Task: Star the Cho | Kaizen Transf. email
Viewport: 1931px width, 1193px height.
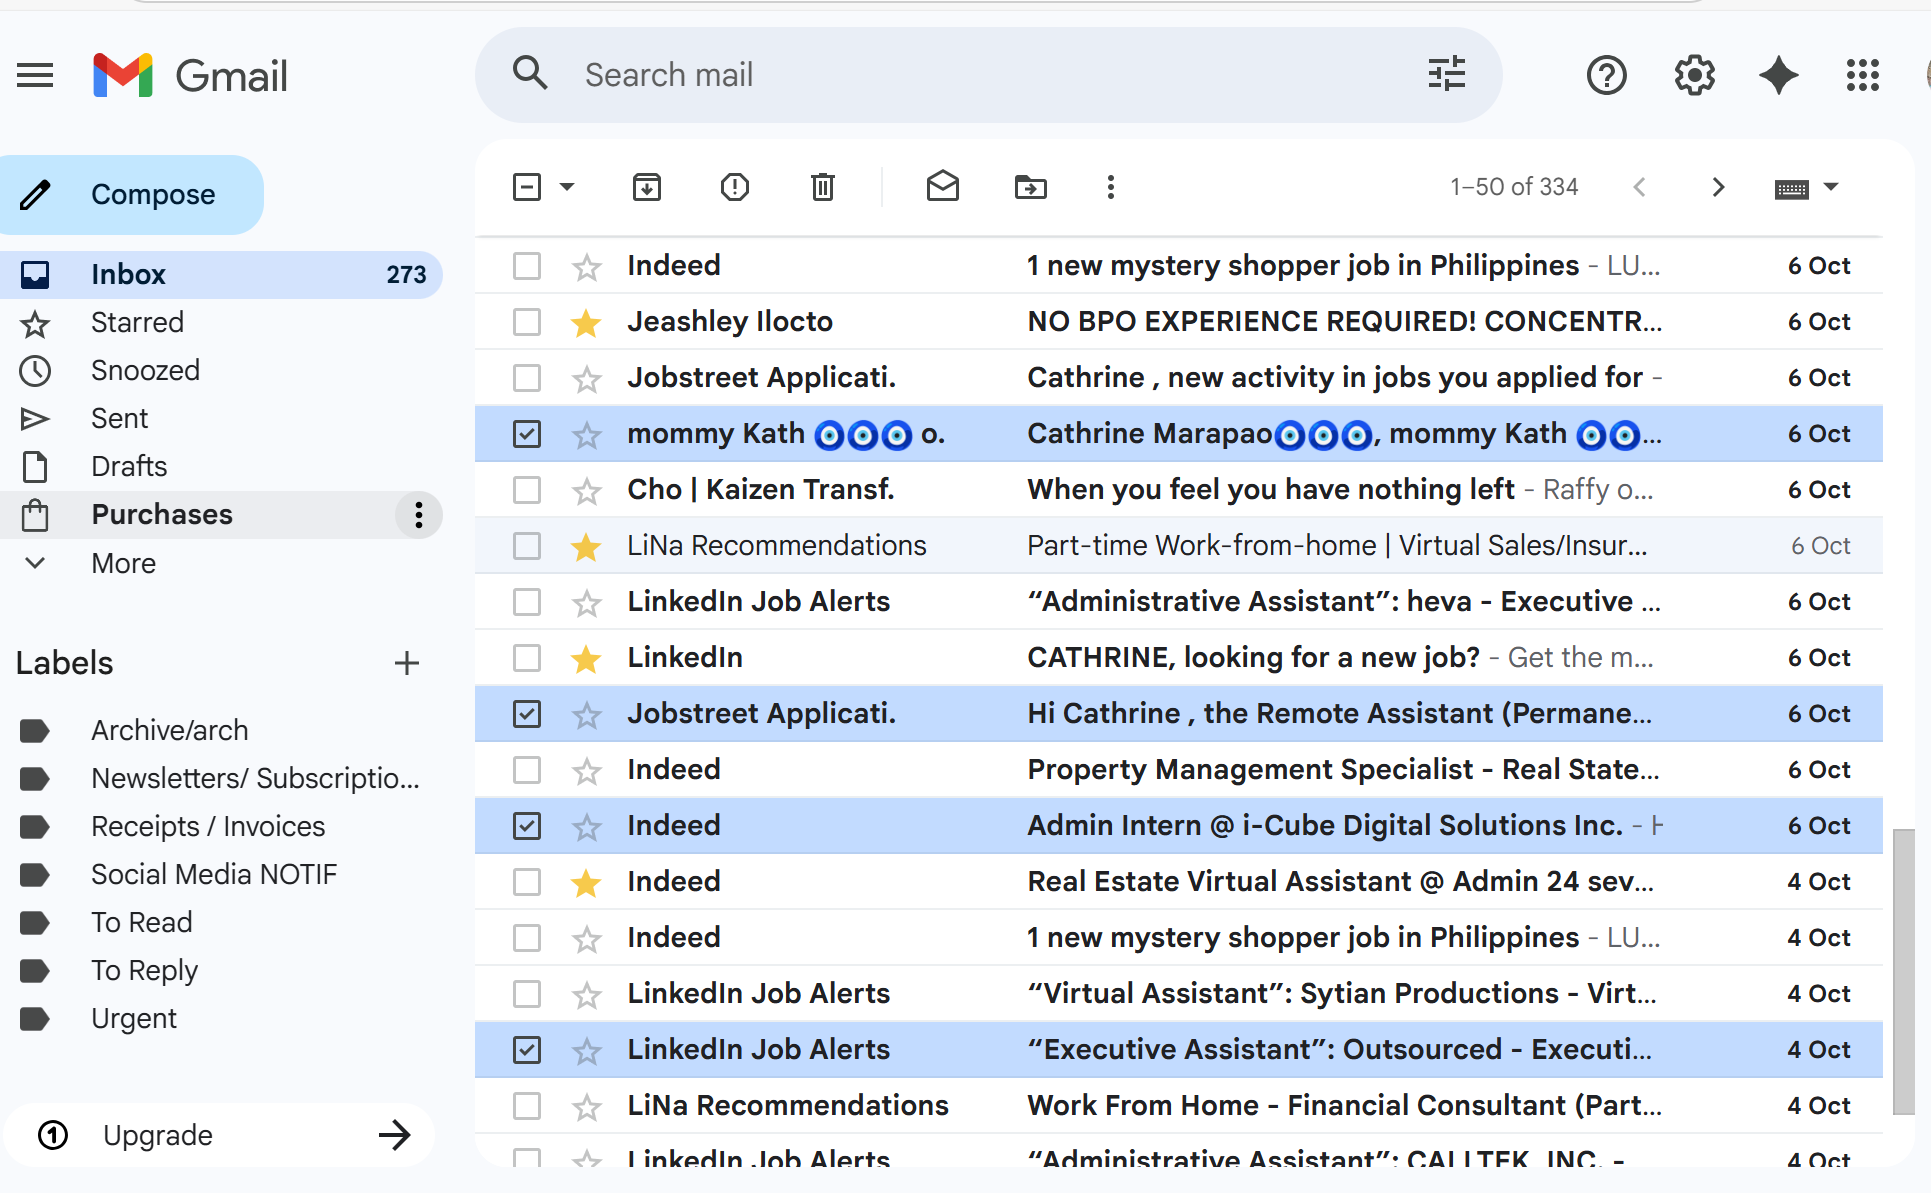Action: pos(586,491)
